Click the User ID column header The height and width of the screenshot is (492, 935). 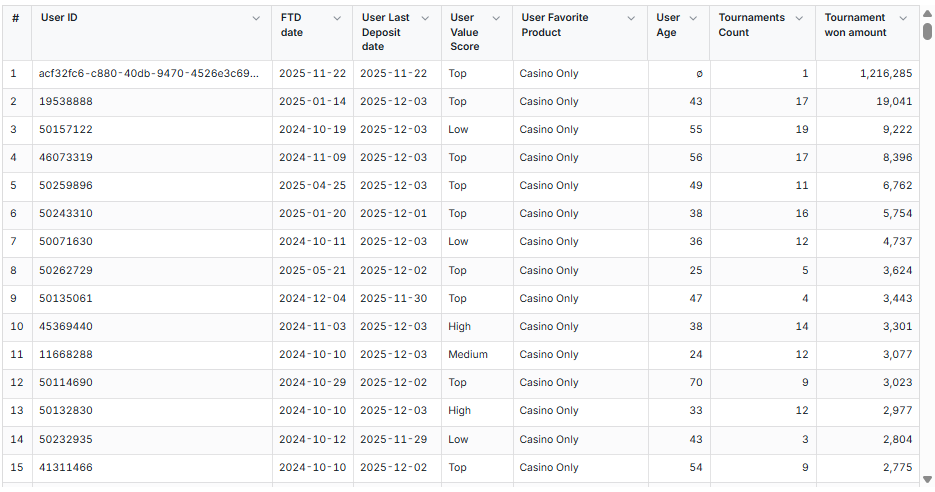tap(59, 18)
